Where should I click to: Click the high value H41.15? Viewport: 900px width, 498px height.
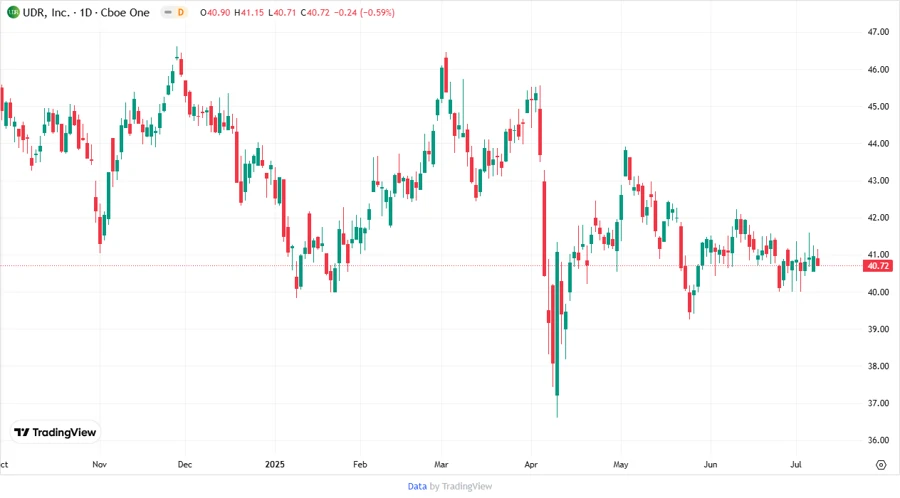click(249, 12)
